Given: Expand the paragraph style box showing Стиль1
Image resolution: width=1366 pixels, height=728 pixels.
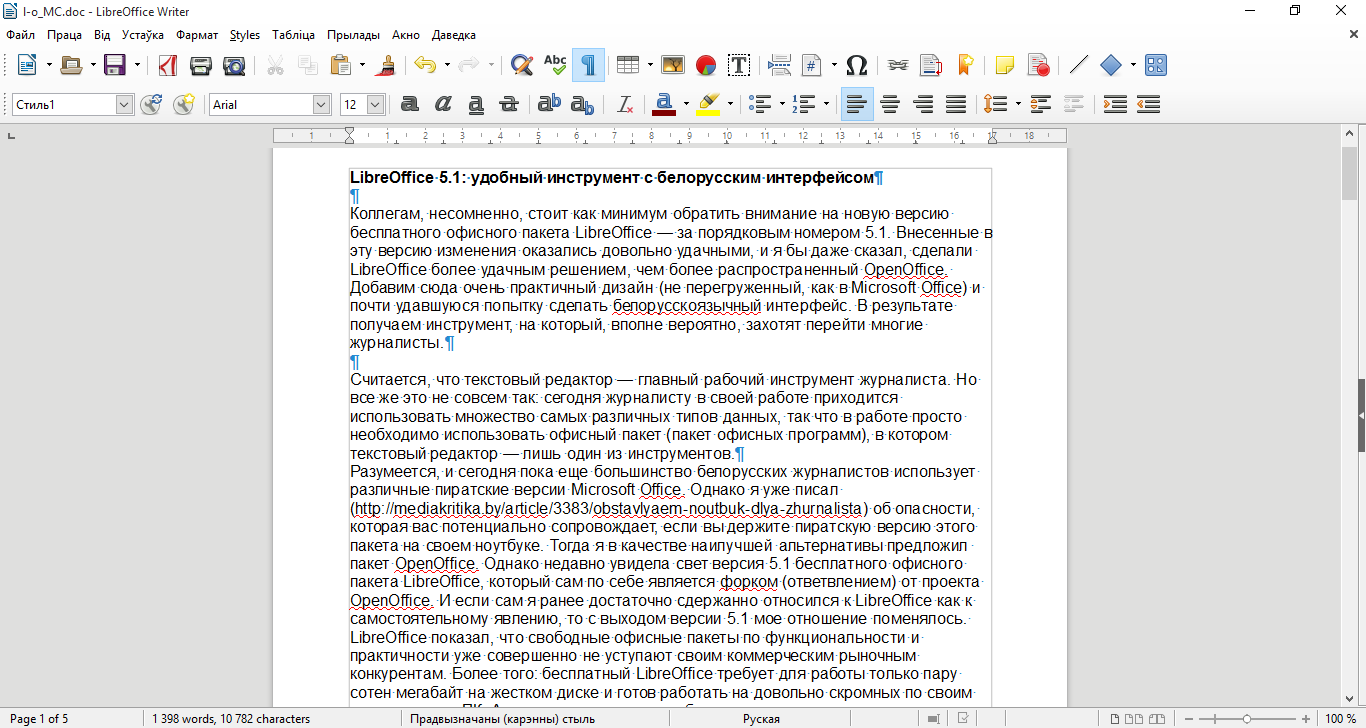Looking at the screenshot, I should pyautogui.click(x=124, y=104).
